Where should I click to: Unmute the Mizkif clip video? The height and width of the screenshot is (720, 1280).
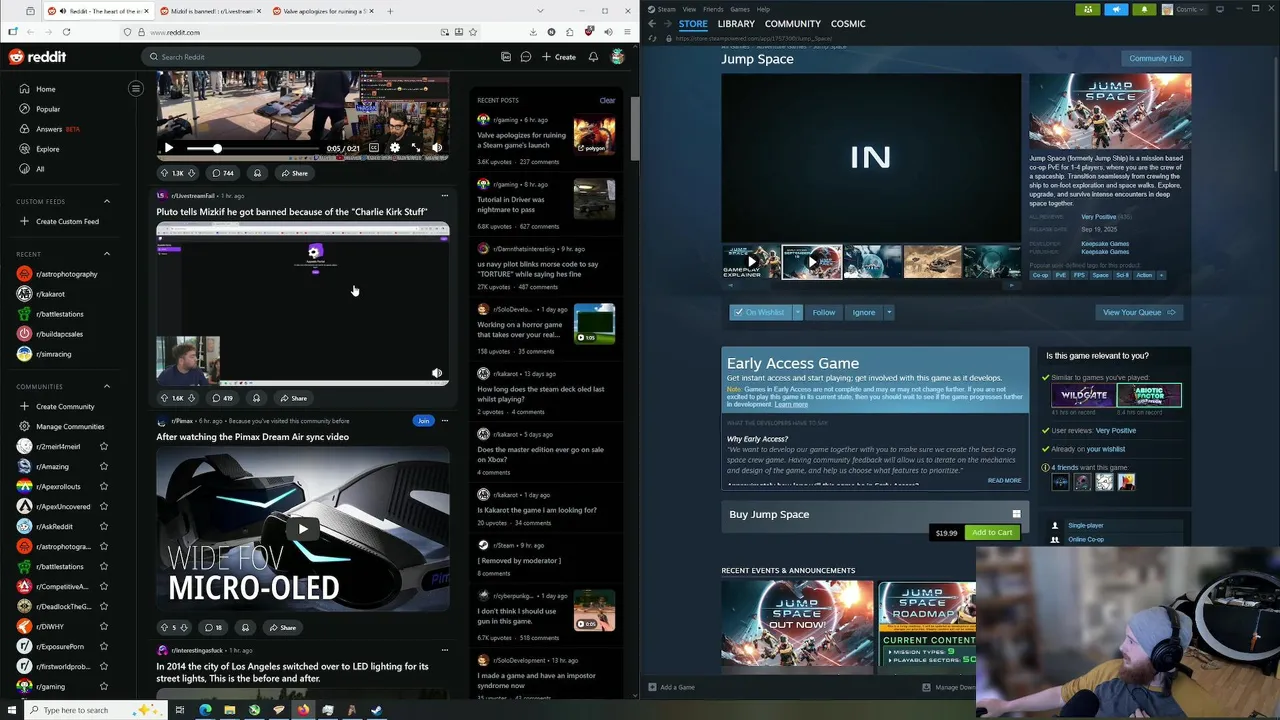[x=437, y=373]
